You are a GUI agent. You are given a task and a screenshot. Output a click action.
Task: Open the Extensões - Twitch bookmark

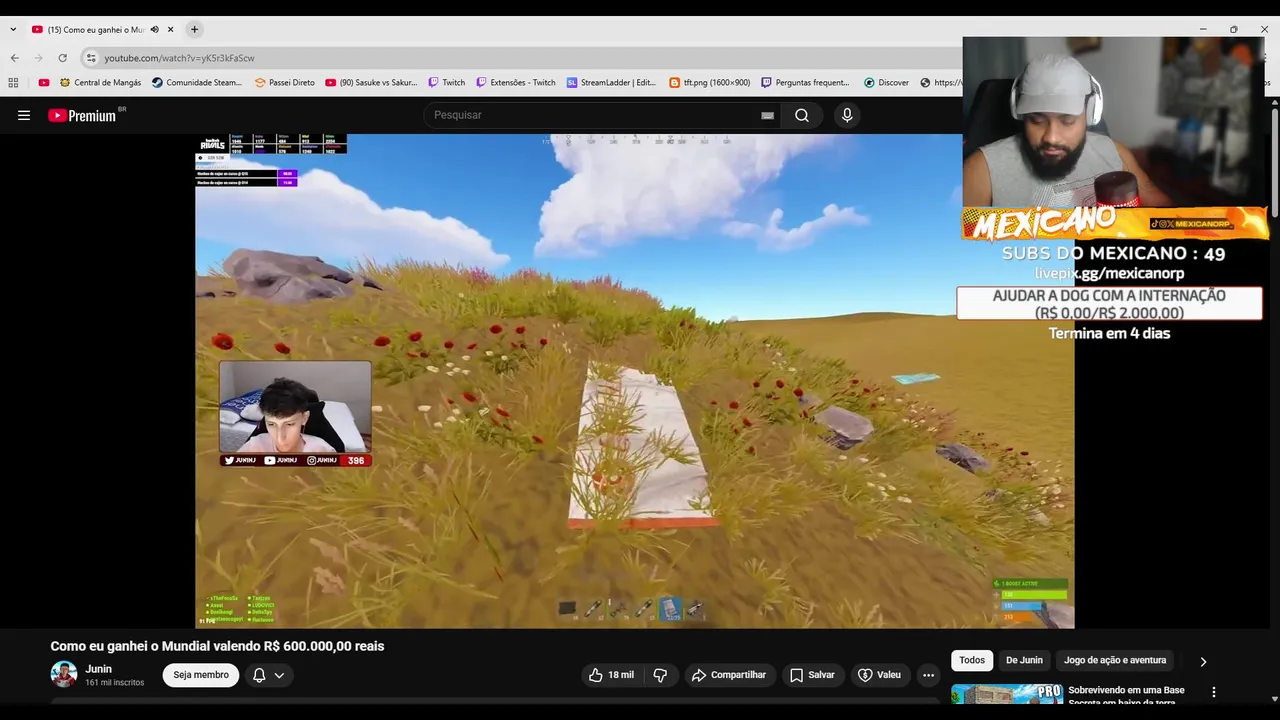[x=516, y=83]
